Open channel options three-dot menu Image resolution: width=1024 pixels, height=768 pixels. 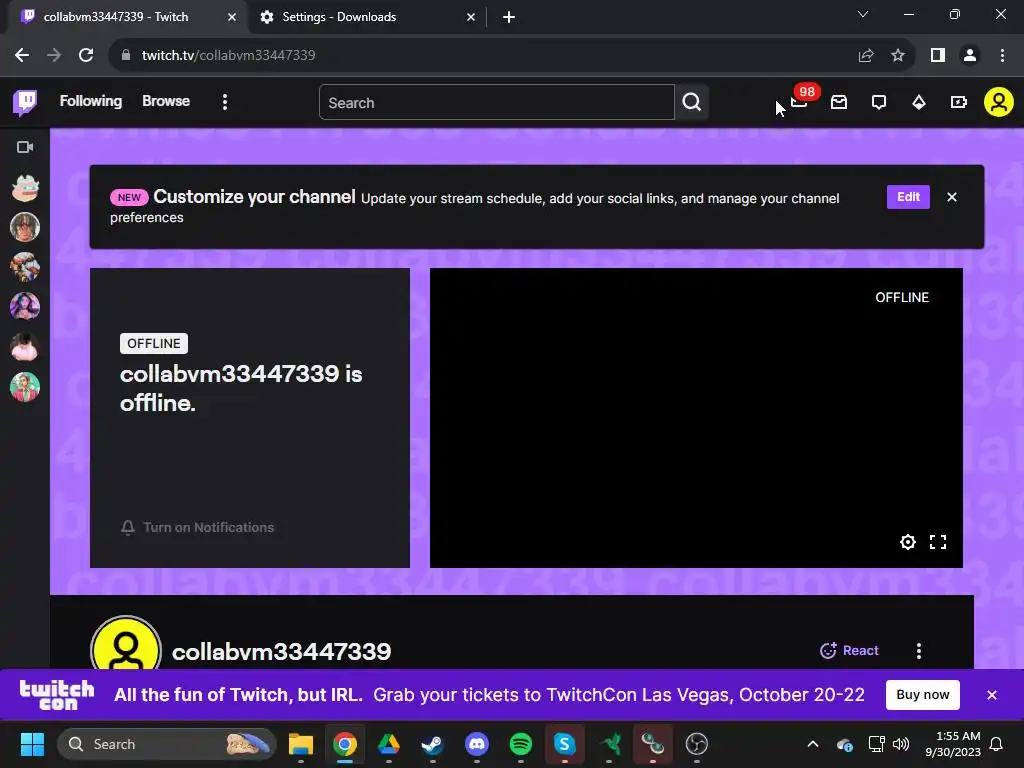[918, 650]
